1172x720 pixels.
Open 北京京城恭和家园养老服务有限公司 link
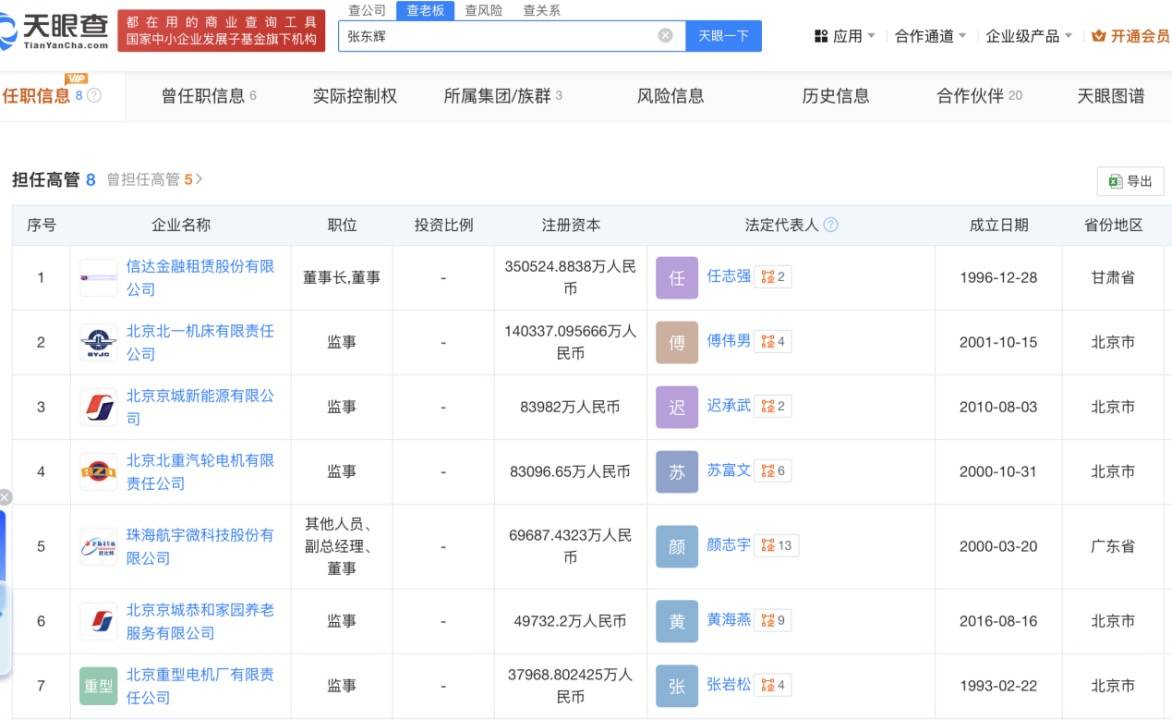[200, 621]
